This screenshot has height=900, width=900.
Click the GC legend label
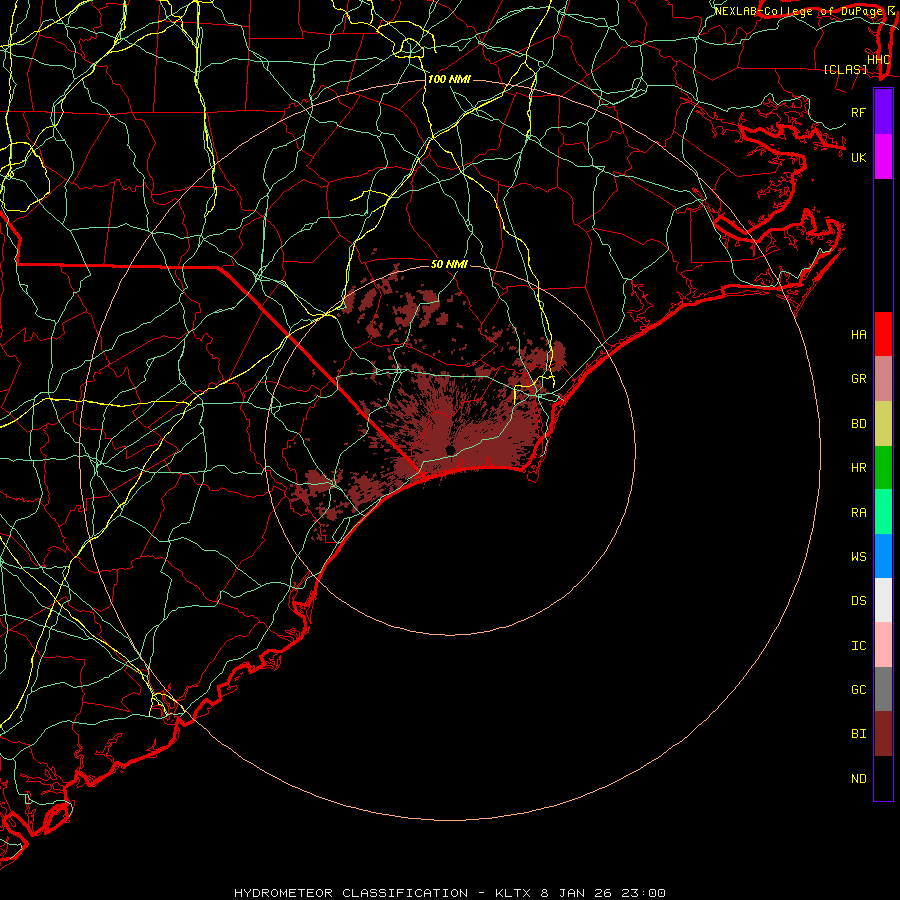[x=859, y=689]
